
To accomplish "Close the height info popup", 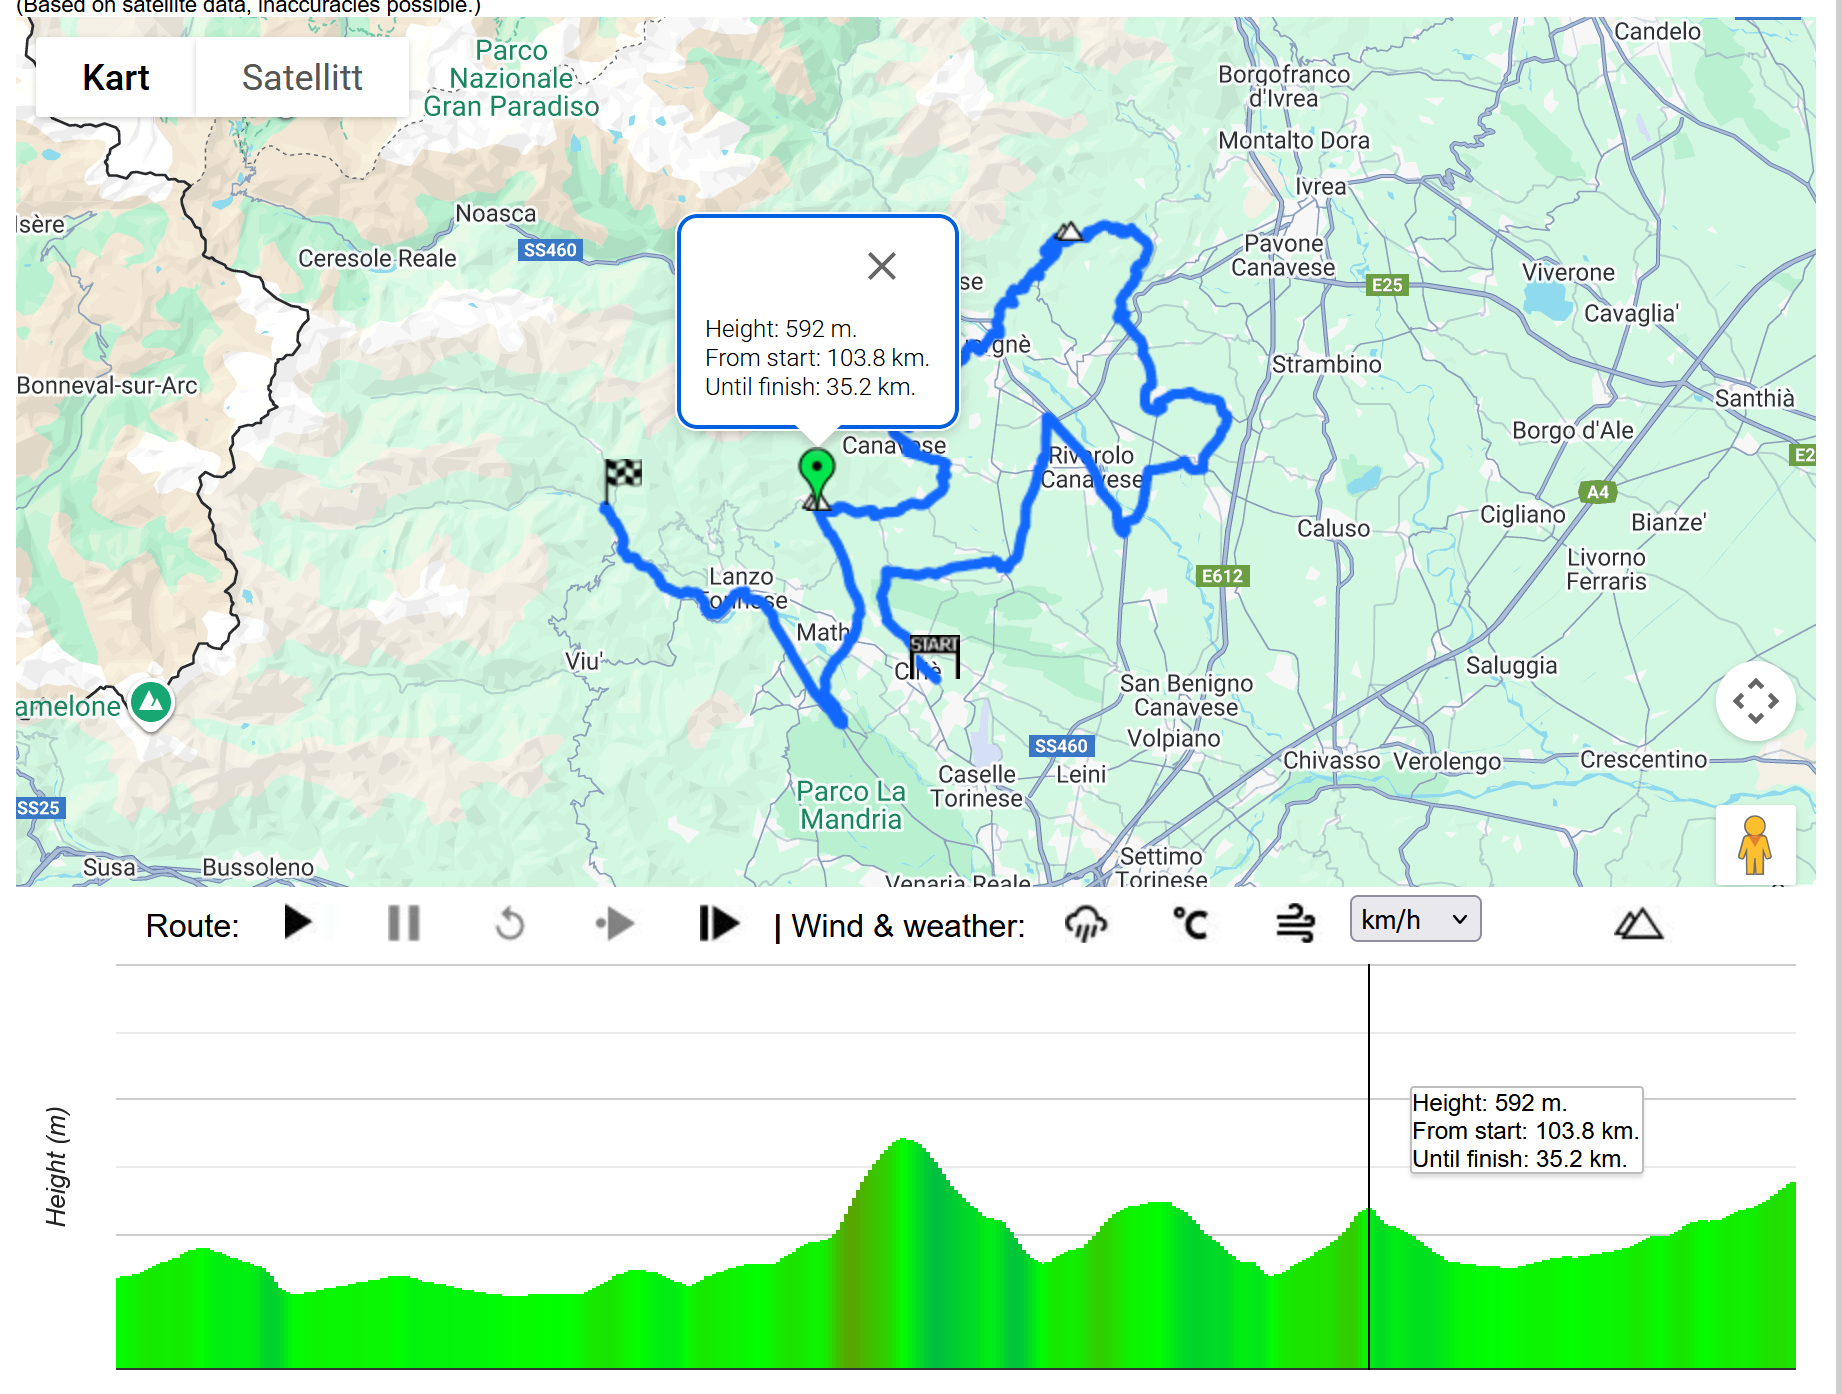I will coord(881,266).
